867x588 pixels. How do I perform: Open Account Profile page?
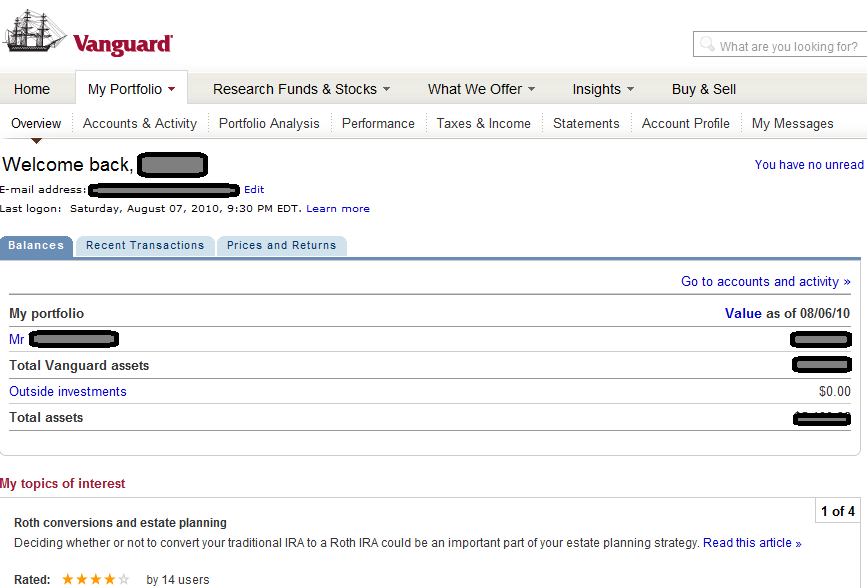pos(686,123)
